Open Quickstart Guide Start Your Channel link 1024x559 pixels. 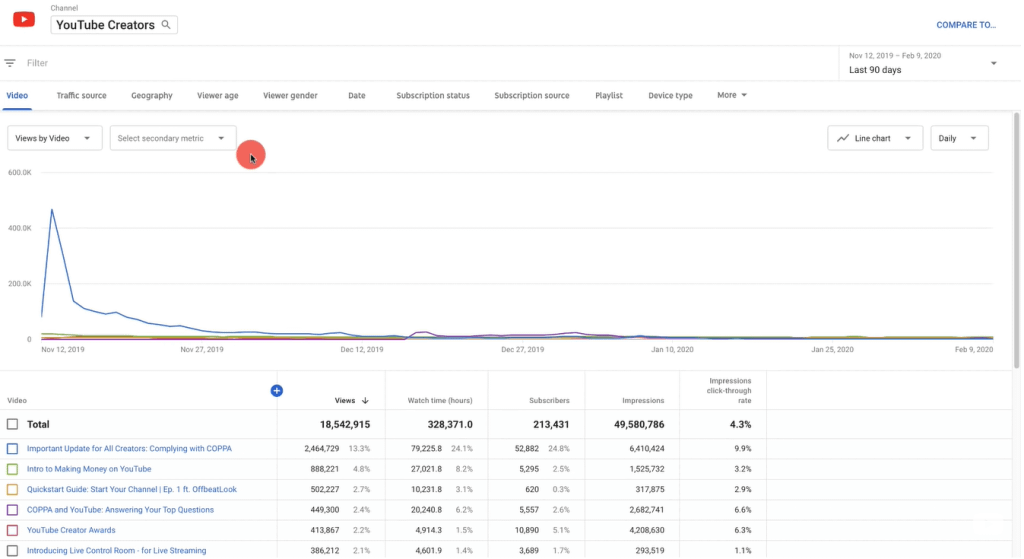[x=132, y=490]
